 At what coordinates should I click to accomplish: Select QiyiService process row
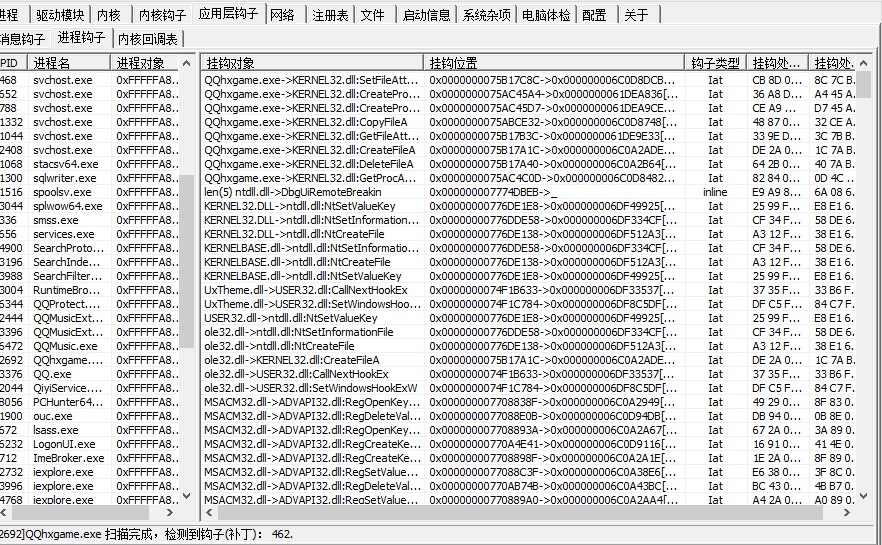point(89,388)
